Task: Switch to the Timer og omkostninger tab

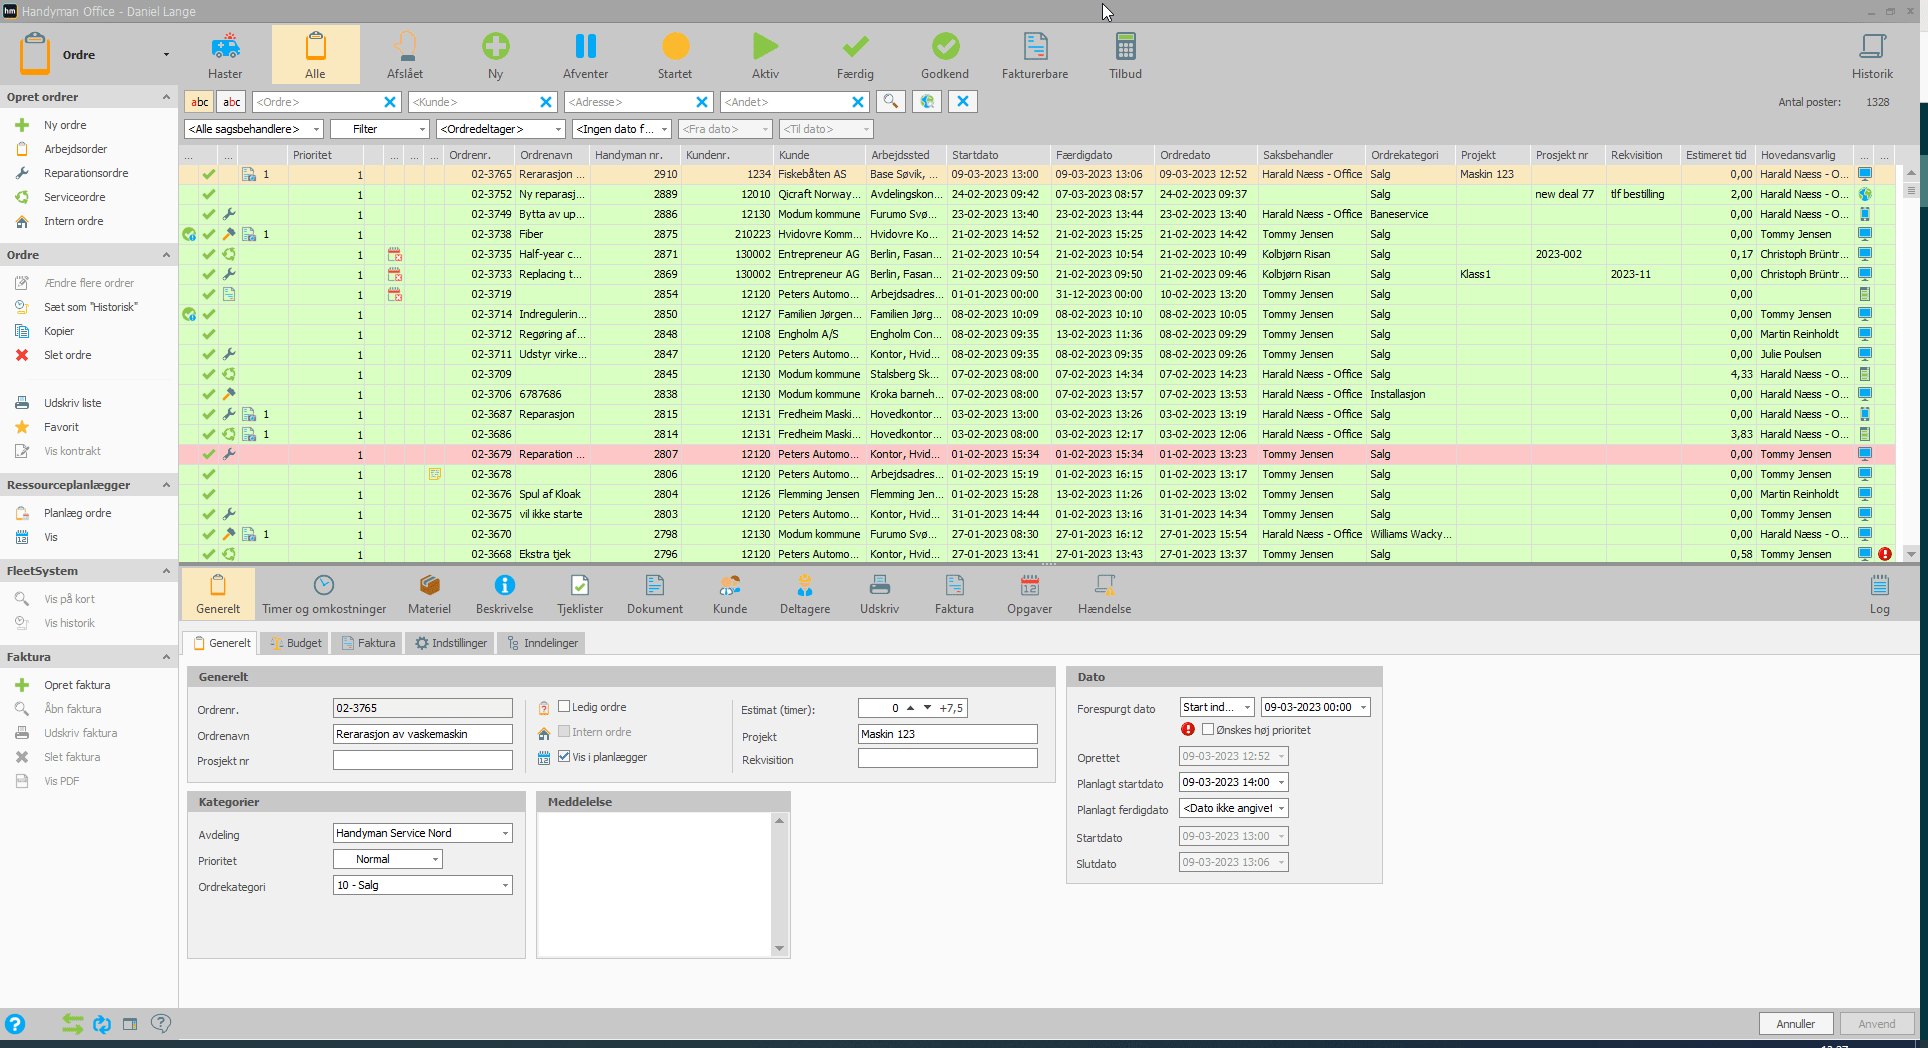Action: click(x=323, y=593)
